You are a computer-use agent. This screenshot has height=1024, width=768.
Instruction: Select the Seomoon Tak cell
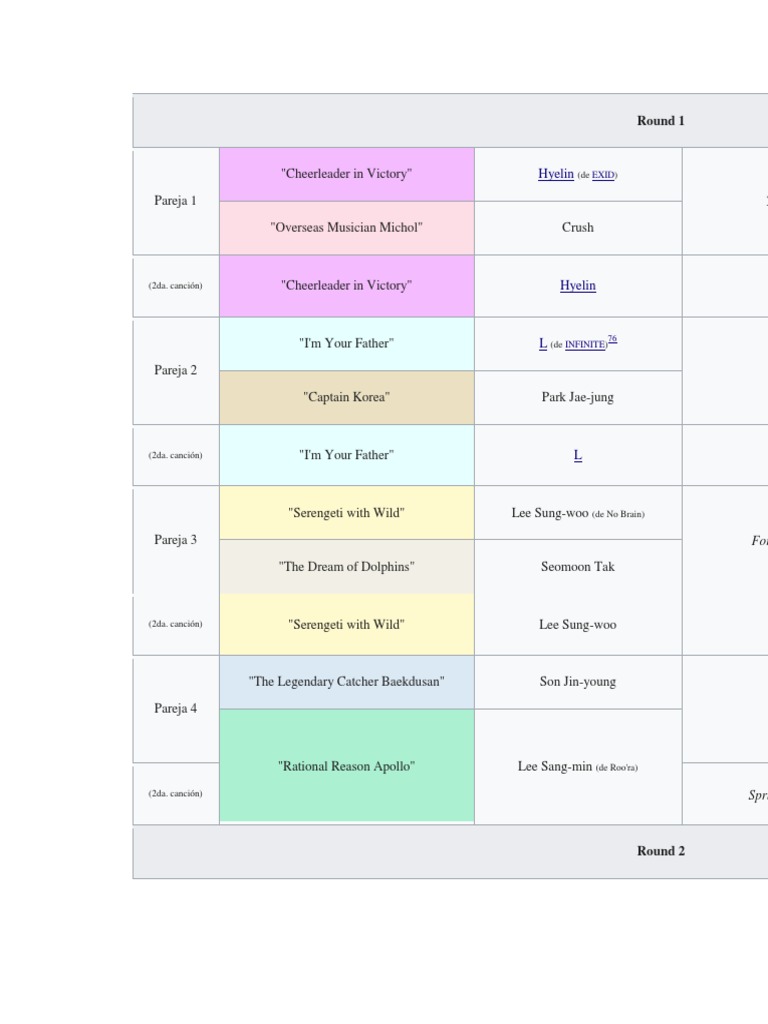pyautogui.click(x=577, y=567)
